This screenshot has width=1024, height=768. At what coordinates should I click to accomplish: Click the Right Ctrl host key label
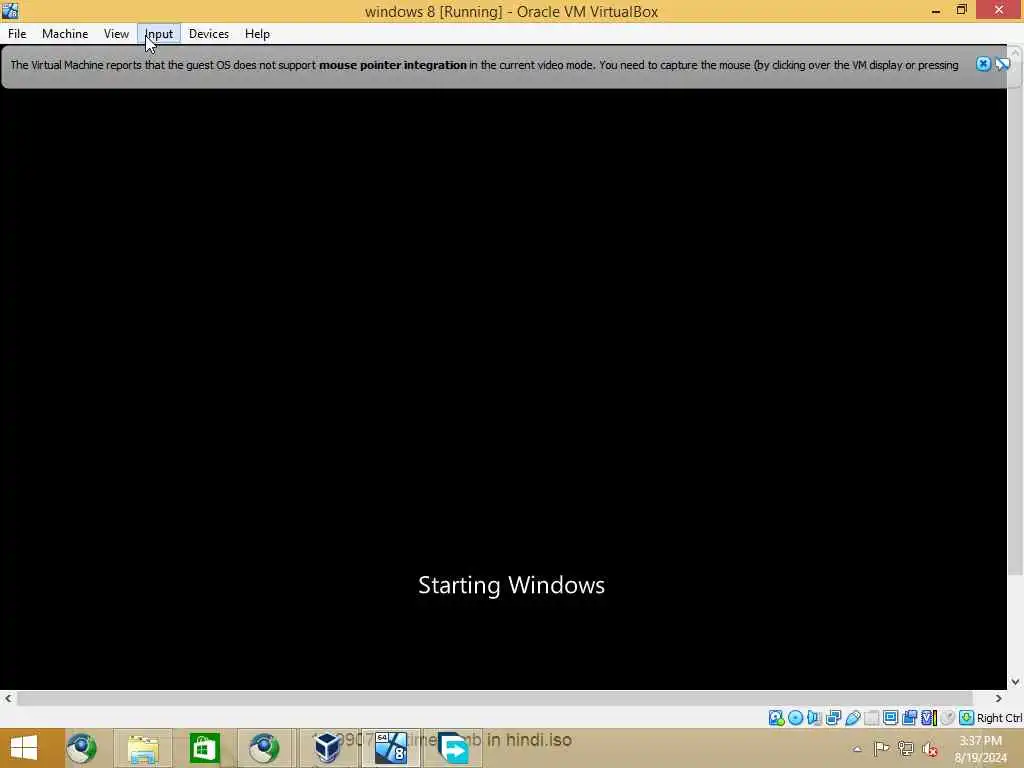point(999,718)
